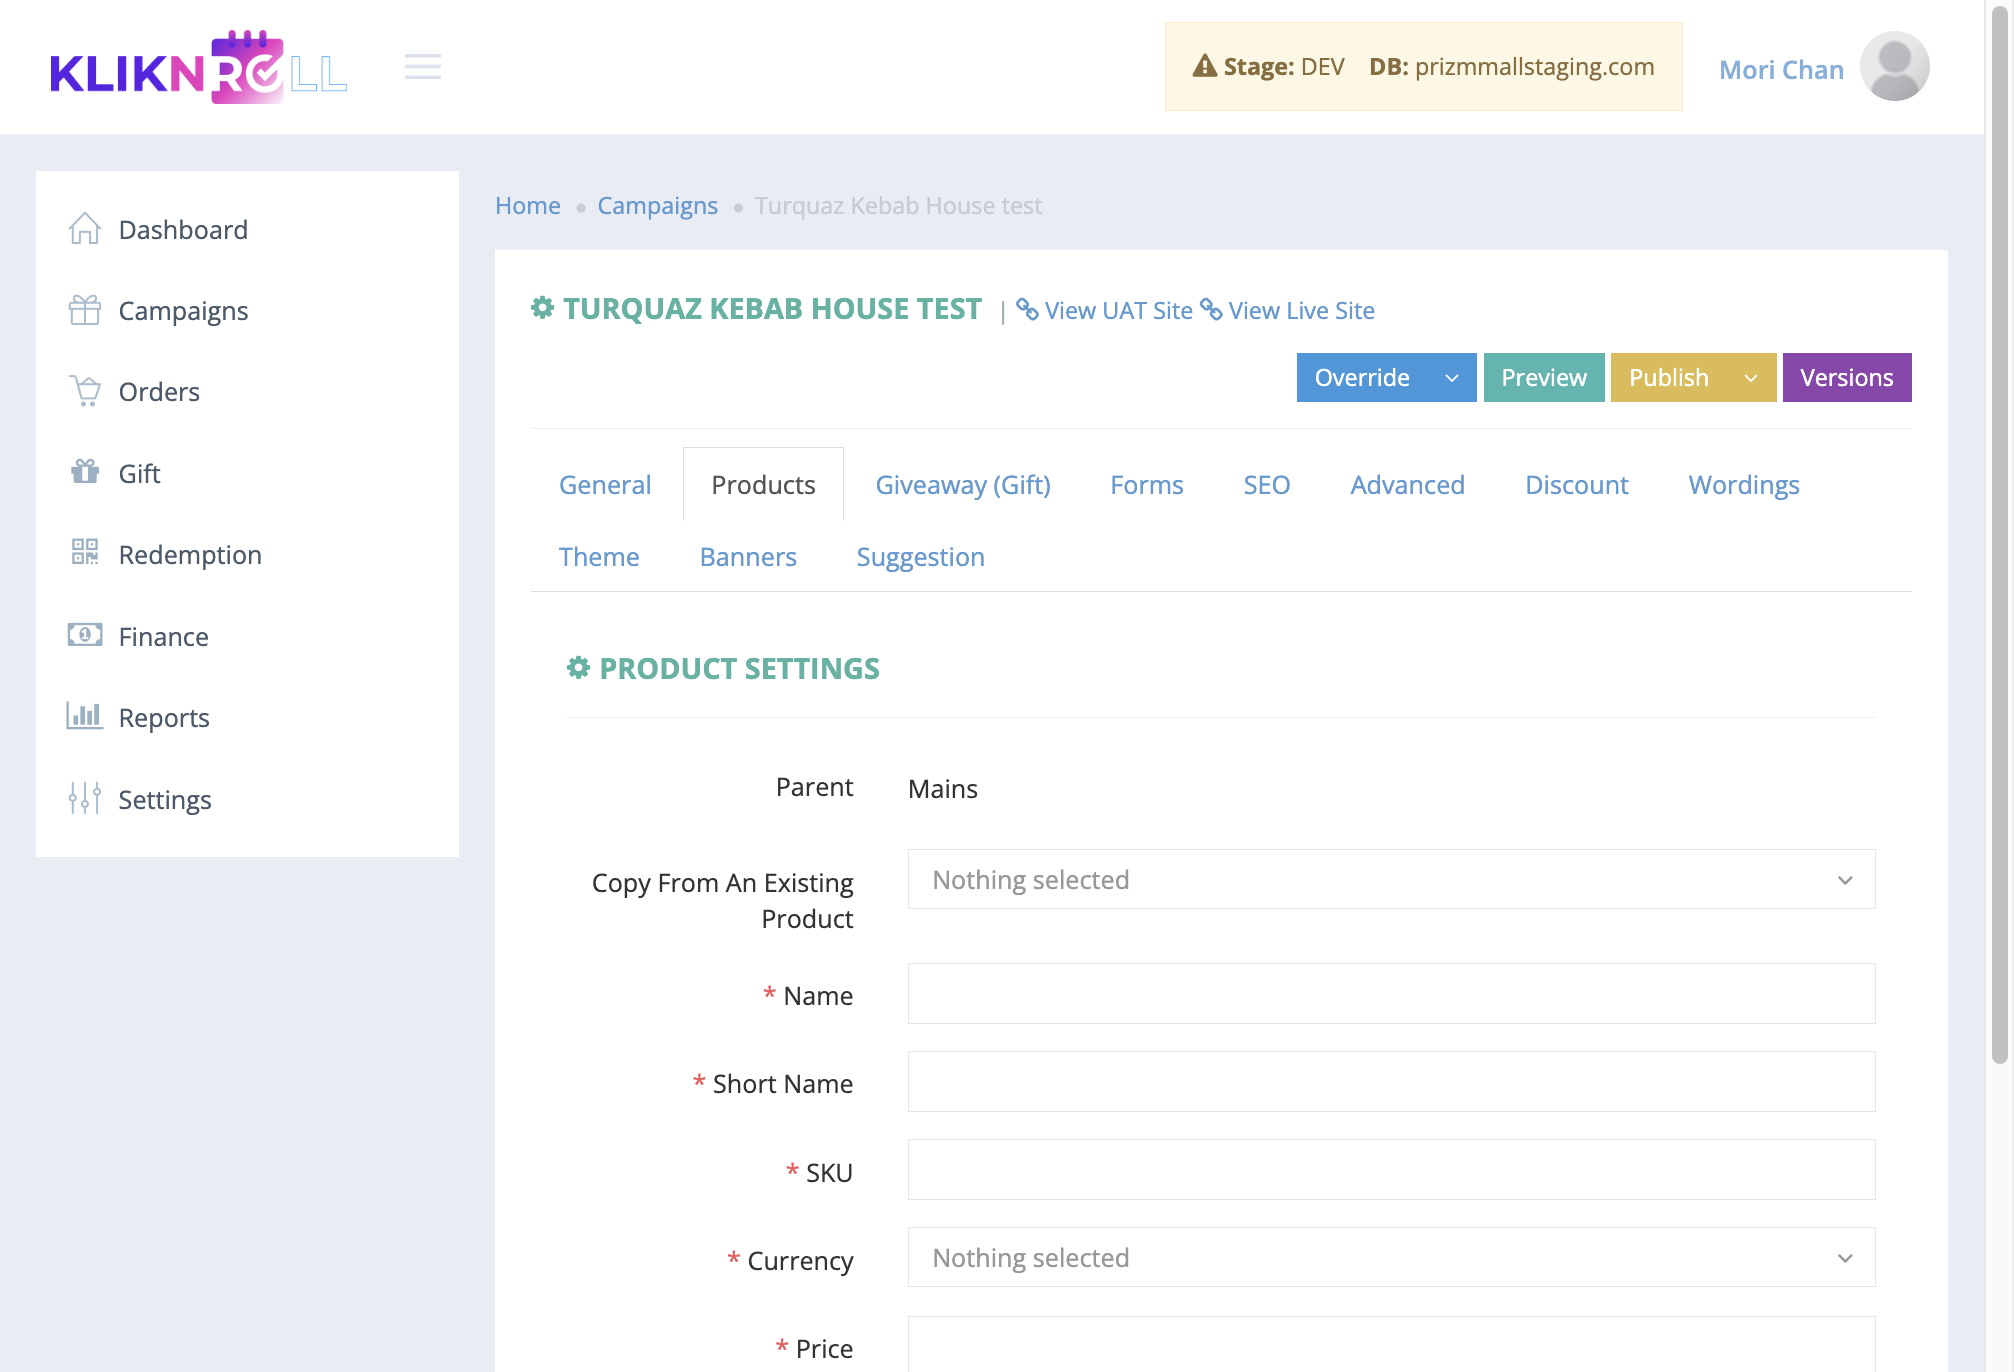
Task: Open the Suggestion tab
Action: coord(921,557)
